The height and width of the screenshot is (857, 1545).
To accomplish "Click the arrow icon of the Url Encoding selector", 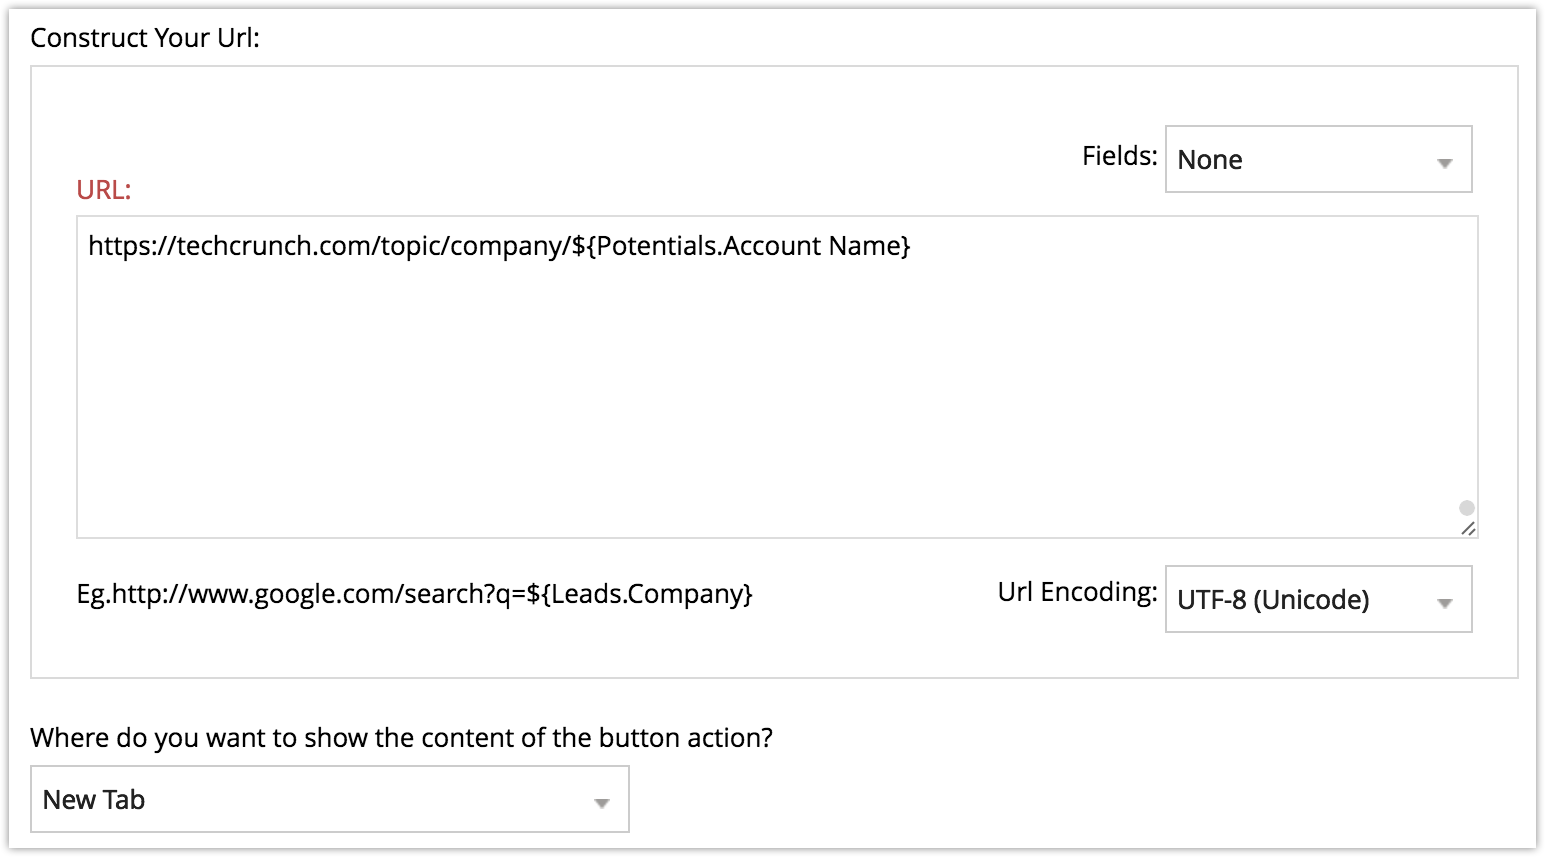I will click(x=1444, y=603).
